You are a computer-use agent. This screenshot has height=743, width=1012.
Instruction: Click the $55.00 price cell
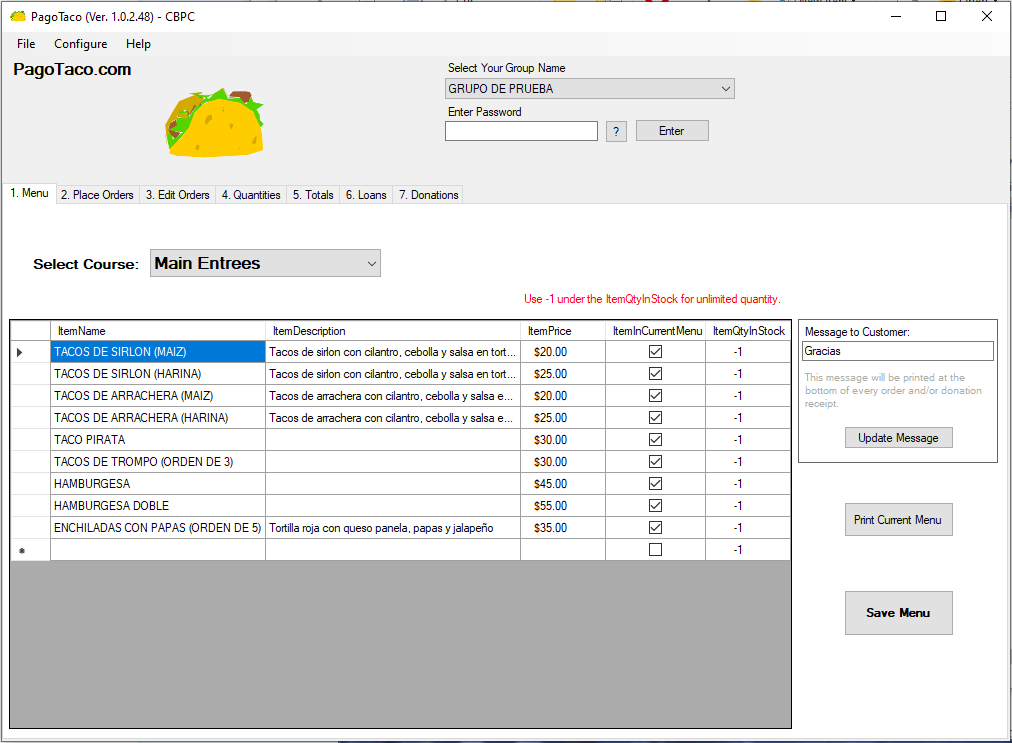pyautogui.click(x=563, y=505)
